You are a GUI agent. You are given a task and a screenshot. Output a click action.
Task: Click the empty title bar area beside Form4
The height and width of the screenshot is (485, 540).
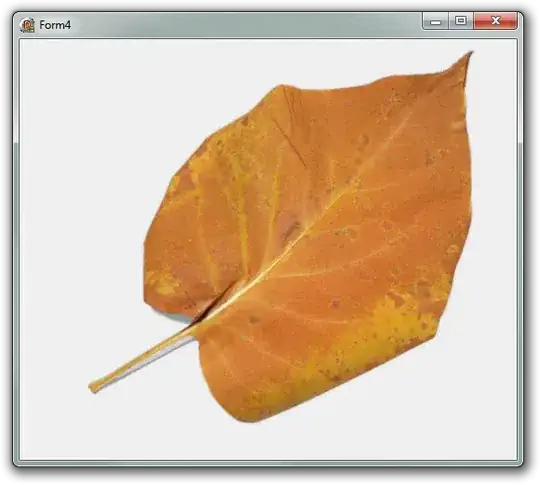click(x=241, y=25)
